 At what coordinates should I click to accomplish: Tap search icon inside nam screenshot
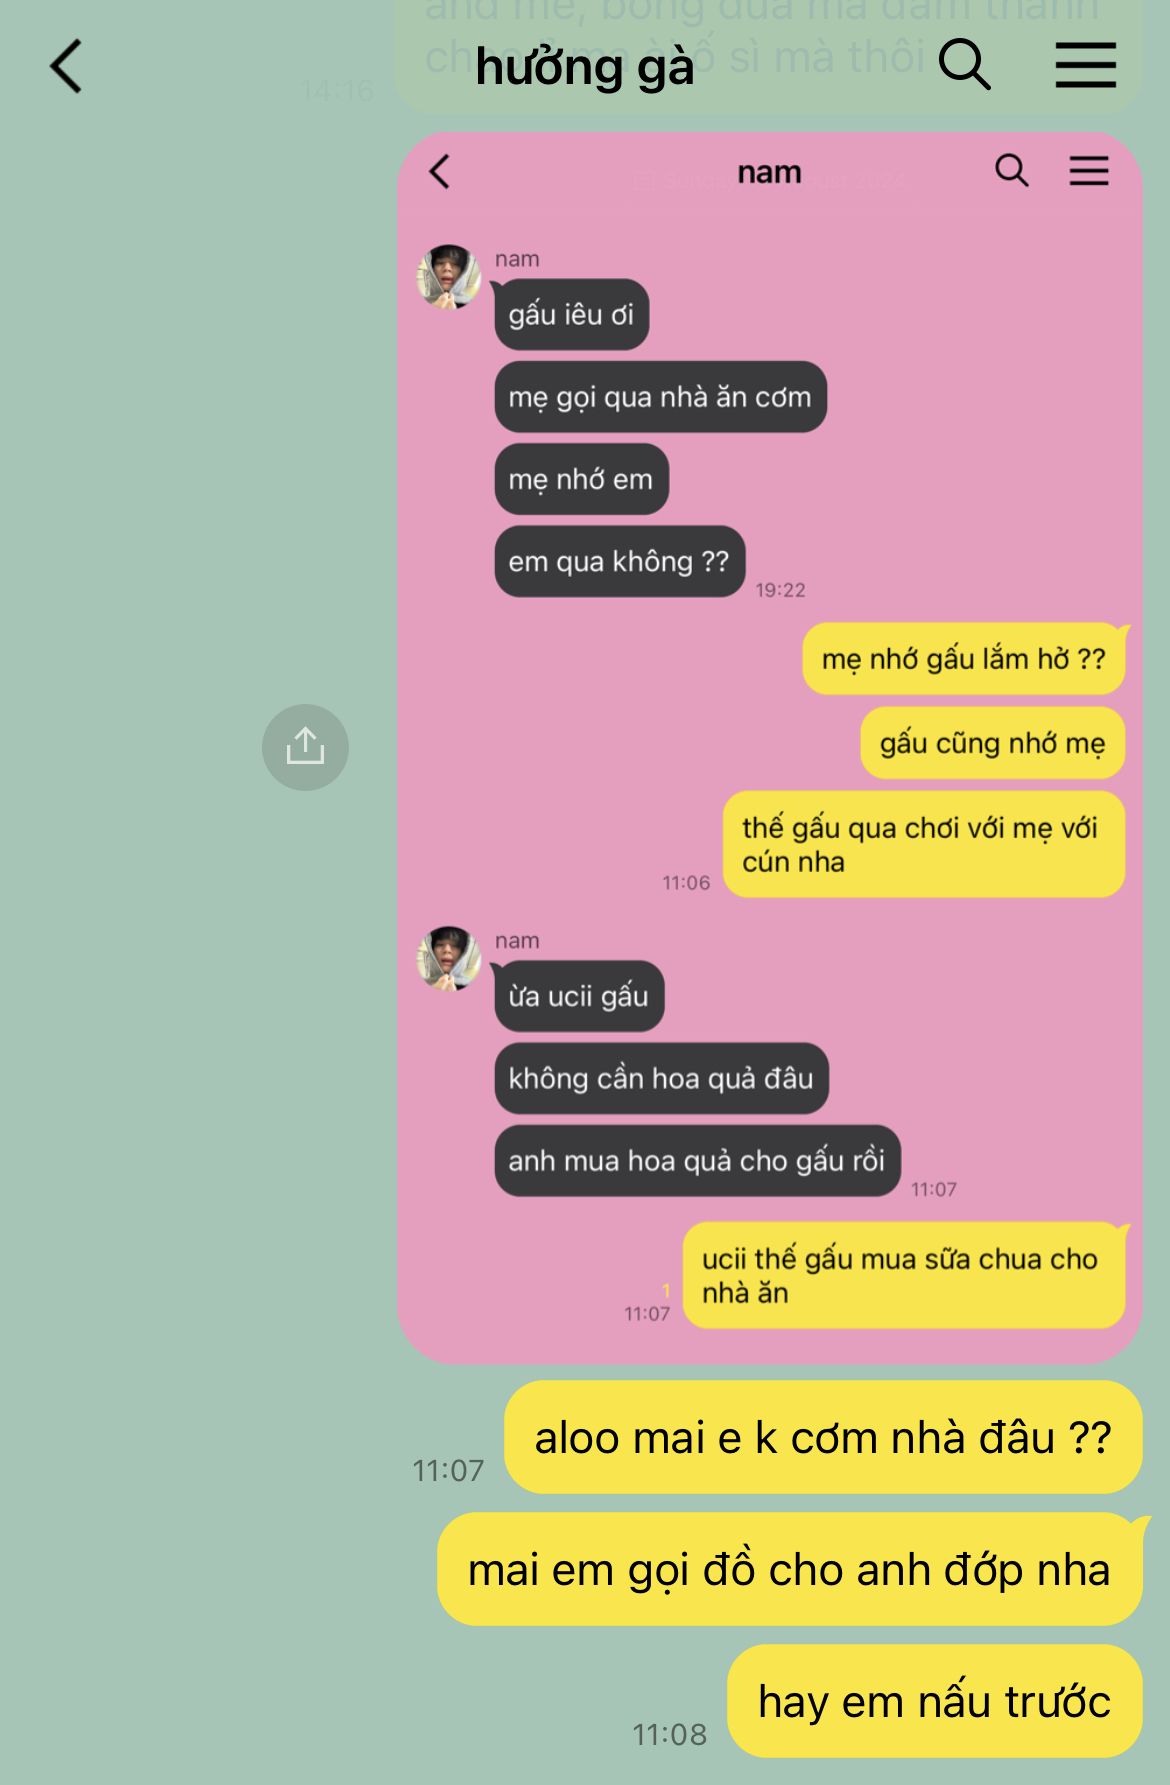[x=1011, y=171]
